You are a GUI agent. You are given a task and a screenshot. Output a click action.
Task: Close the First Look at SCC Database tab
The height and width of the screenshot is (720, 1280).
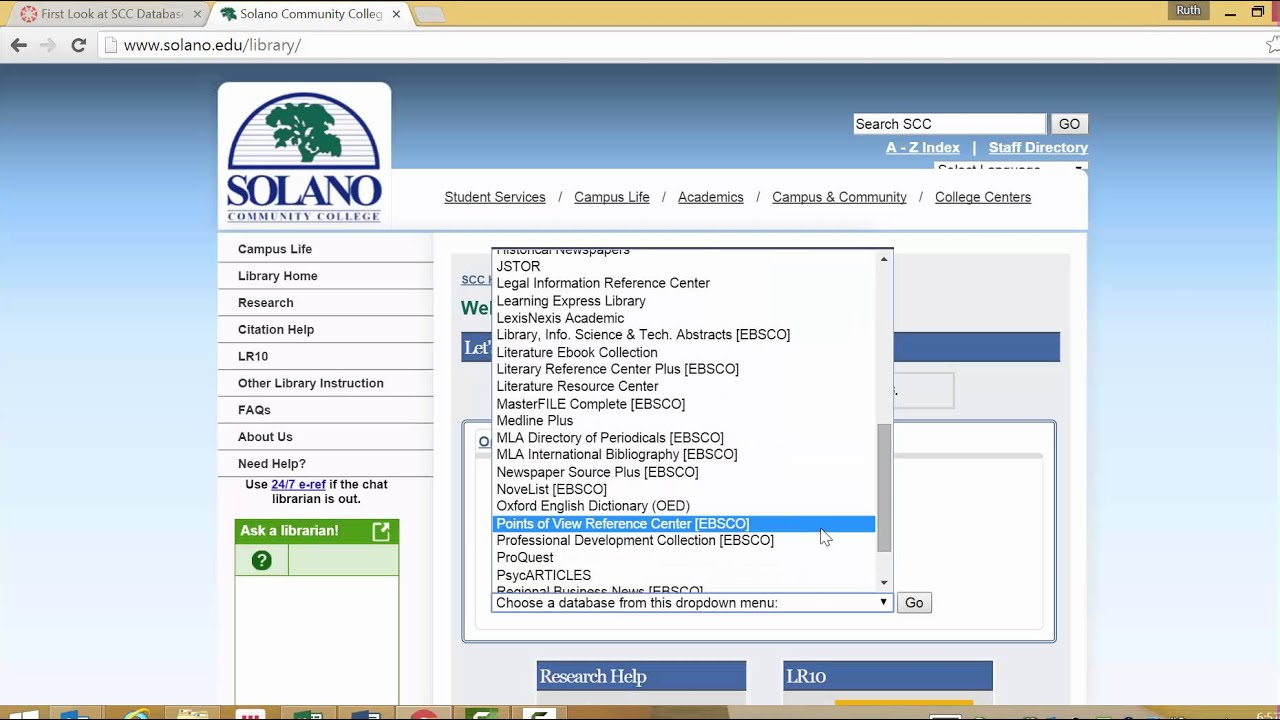197,14
